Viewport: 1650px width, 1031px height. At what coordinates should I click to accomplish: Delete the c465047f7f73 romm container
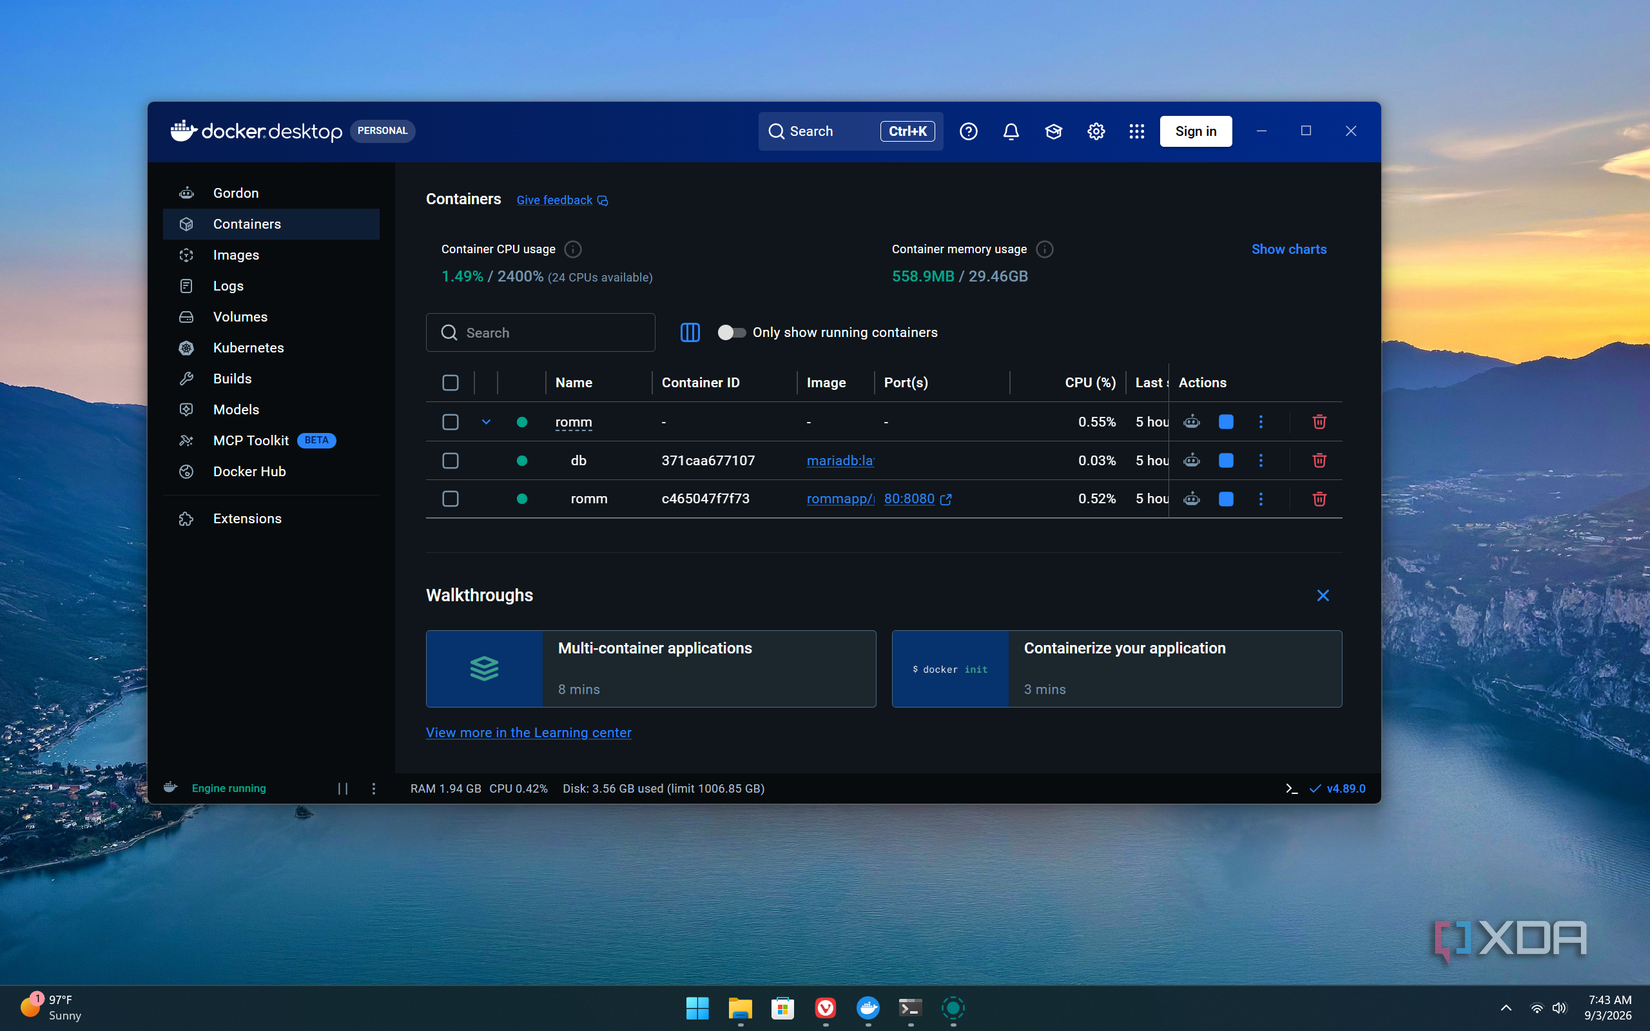[x=1319, y=499]
